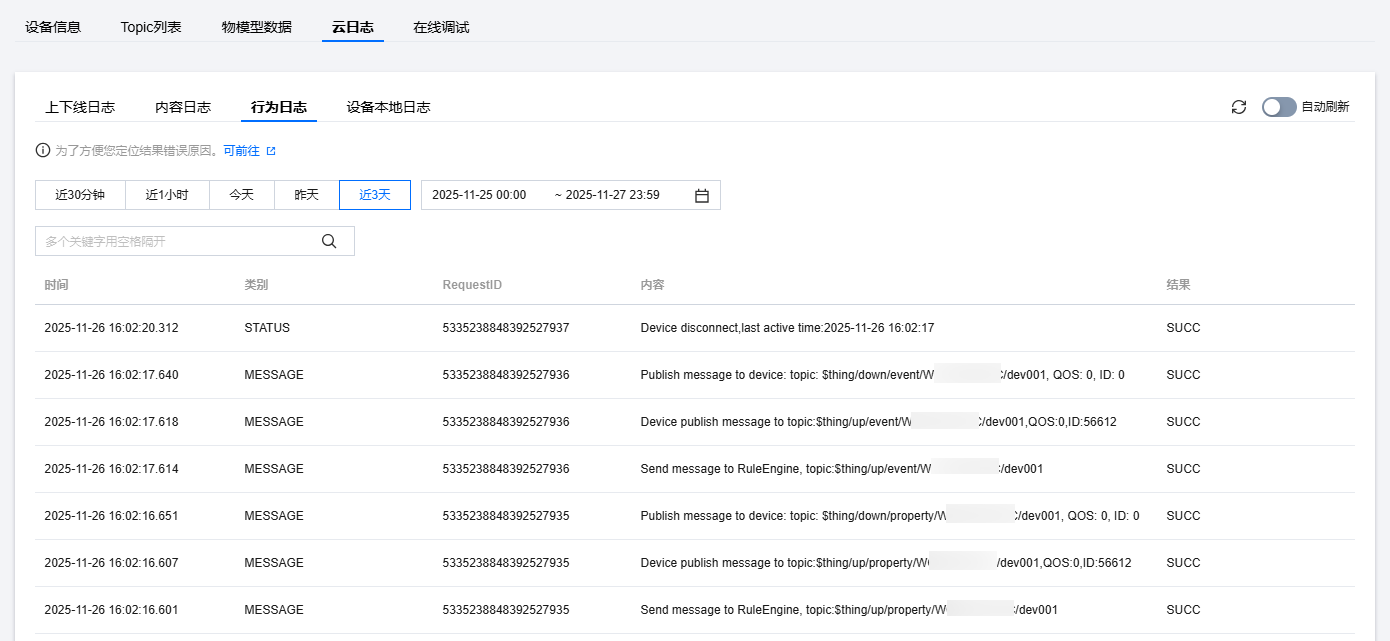Toggle the 自动刷新 switch

(x=1278, y=107)
